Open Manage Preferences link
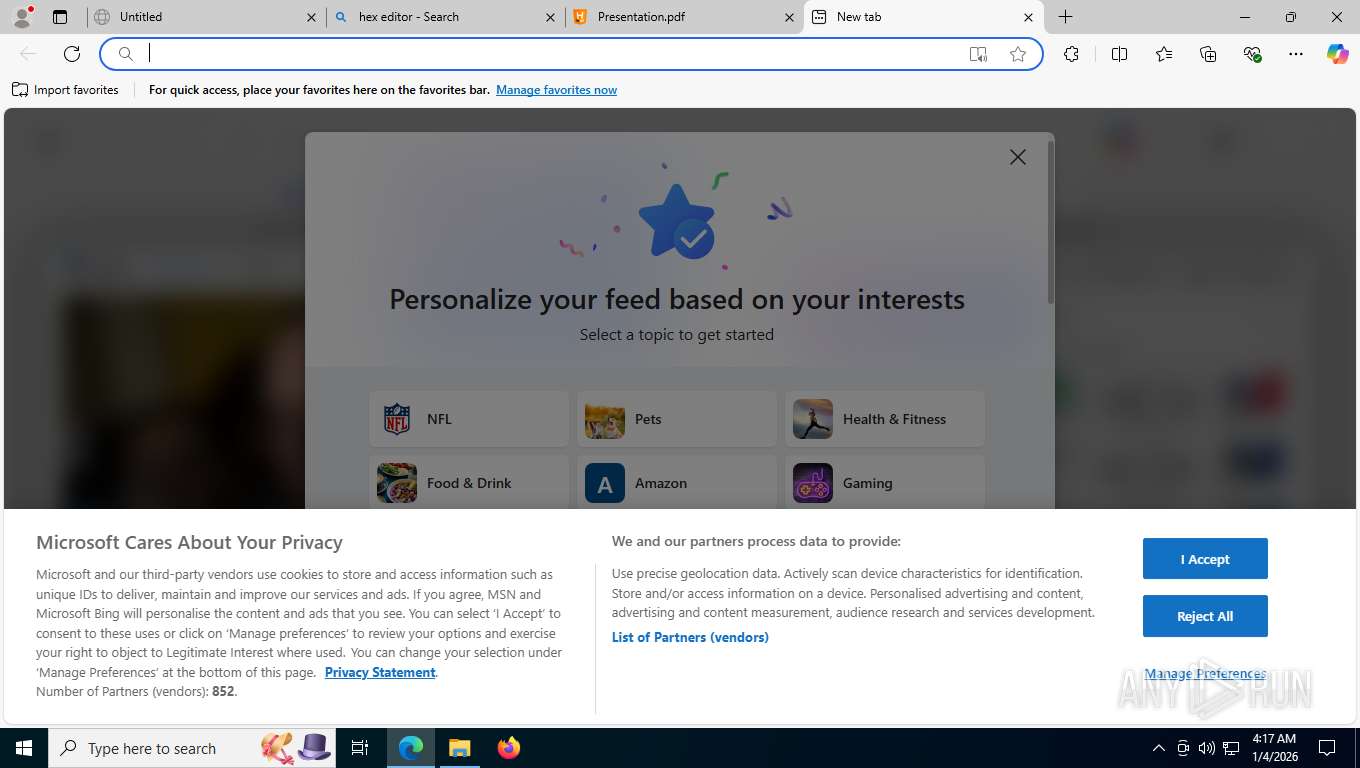This screenshot has width=1360, height=768. pyautogui.click(x=1205, y=674)
